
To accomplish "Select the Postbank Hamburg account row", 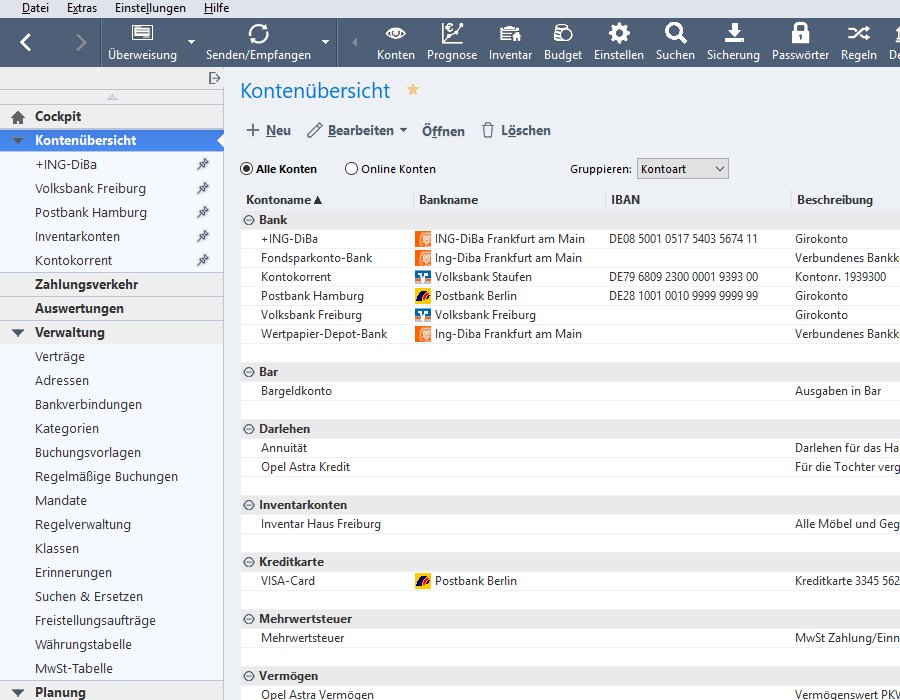I will [312, 296].
